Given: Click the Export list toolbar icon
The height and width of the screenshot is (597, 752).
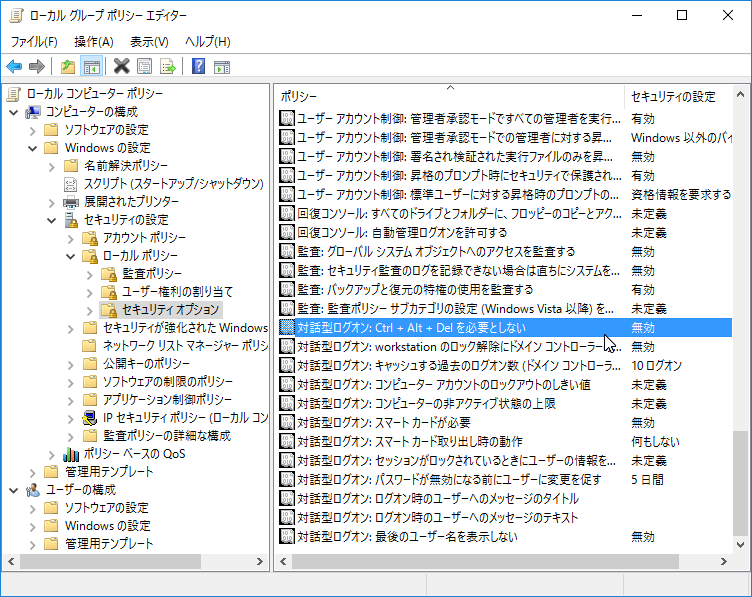Looking at the screenshot, I should pyautogui.click(x=168, y=66).
